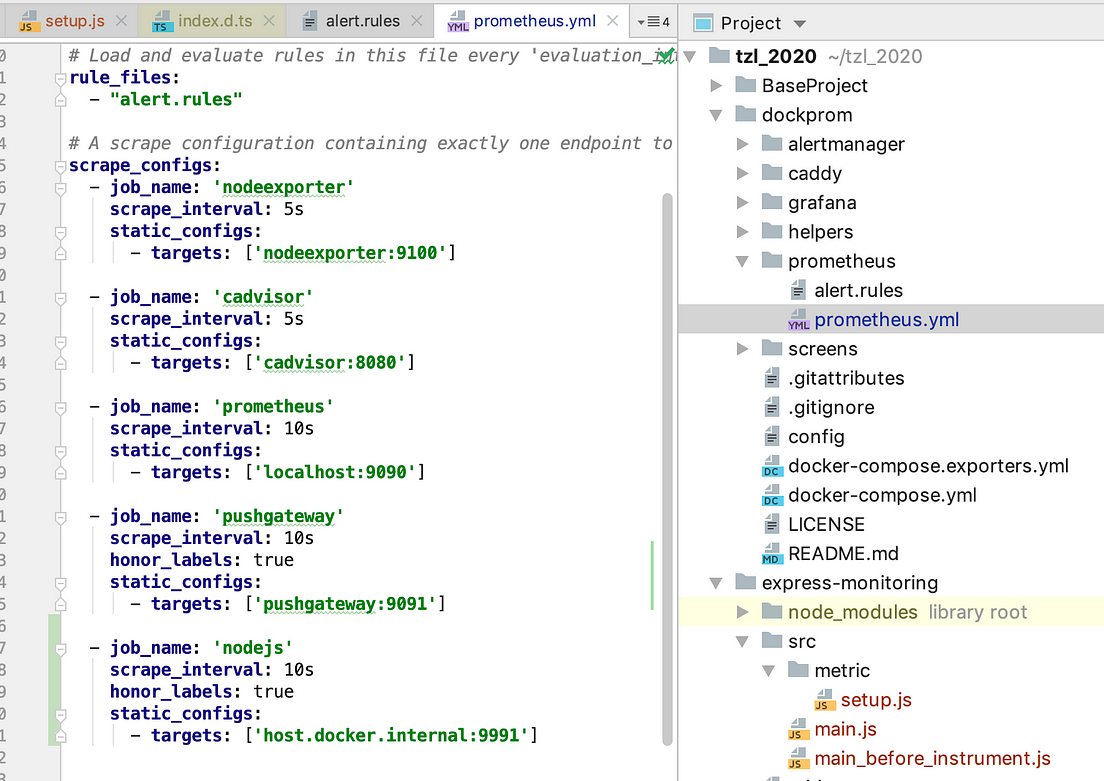Screen dimensions: 1104x781
Task: Click the dockprom folder icon
Action: coord(746,113)
